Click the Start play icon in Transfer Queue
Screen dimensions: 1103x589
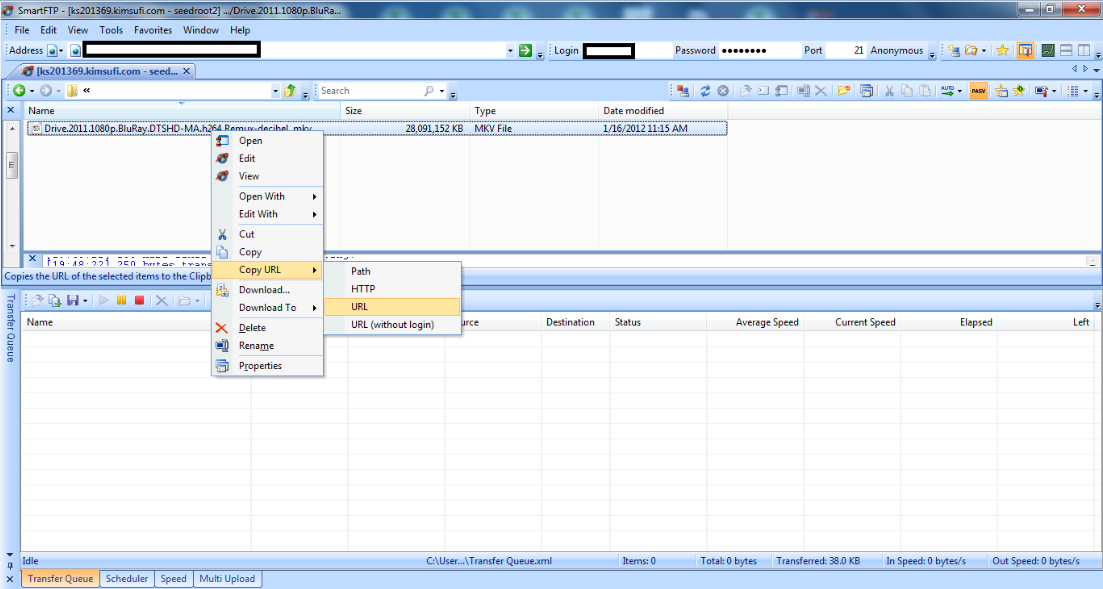[103, 300]
